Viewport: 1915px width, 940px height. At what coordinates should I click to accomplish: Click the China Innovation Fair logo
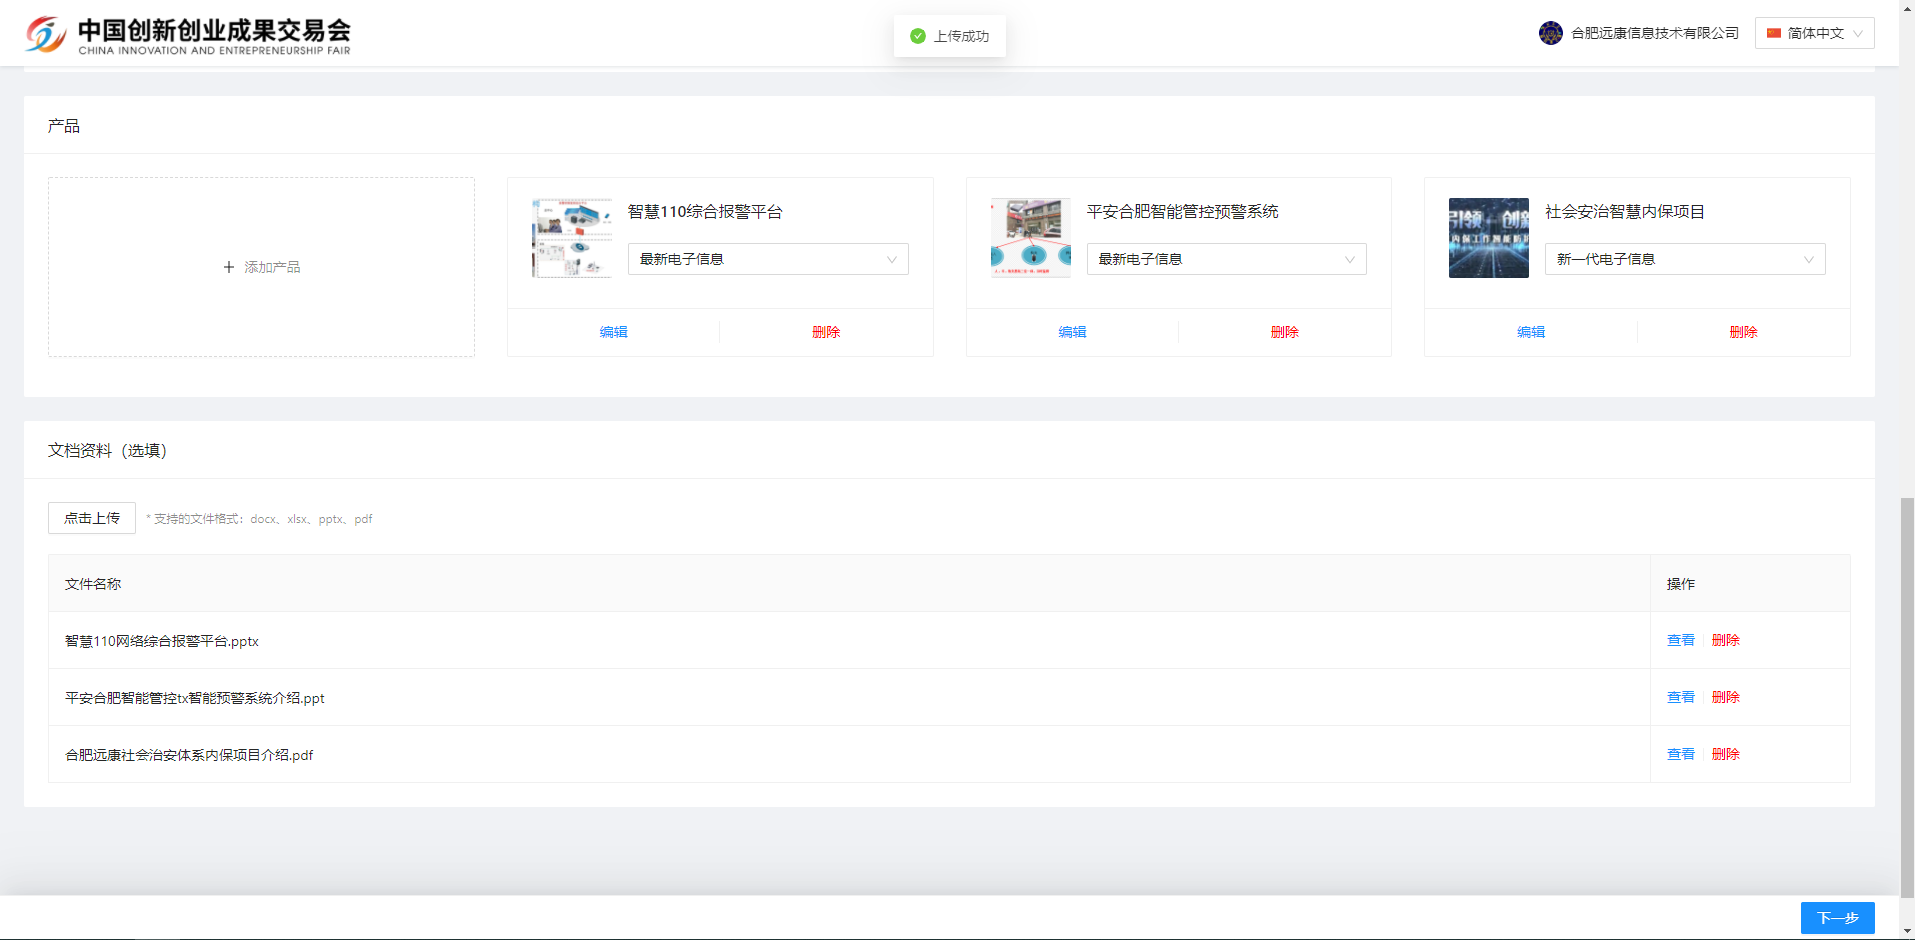188,35
